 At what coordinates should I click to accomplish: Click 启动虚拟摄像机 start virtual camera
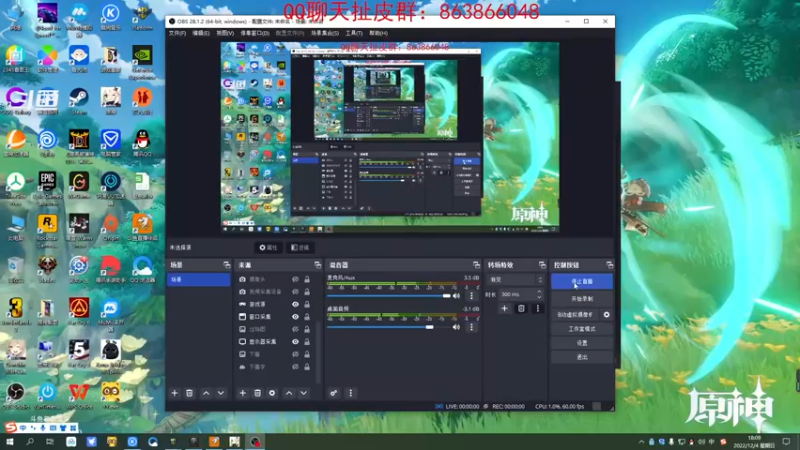click(x=576, y=315)
